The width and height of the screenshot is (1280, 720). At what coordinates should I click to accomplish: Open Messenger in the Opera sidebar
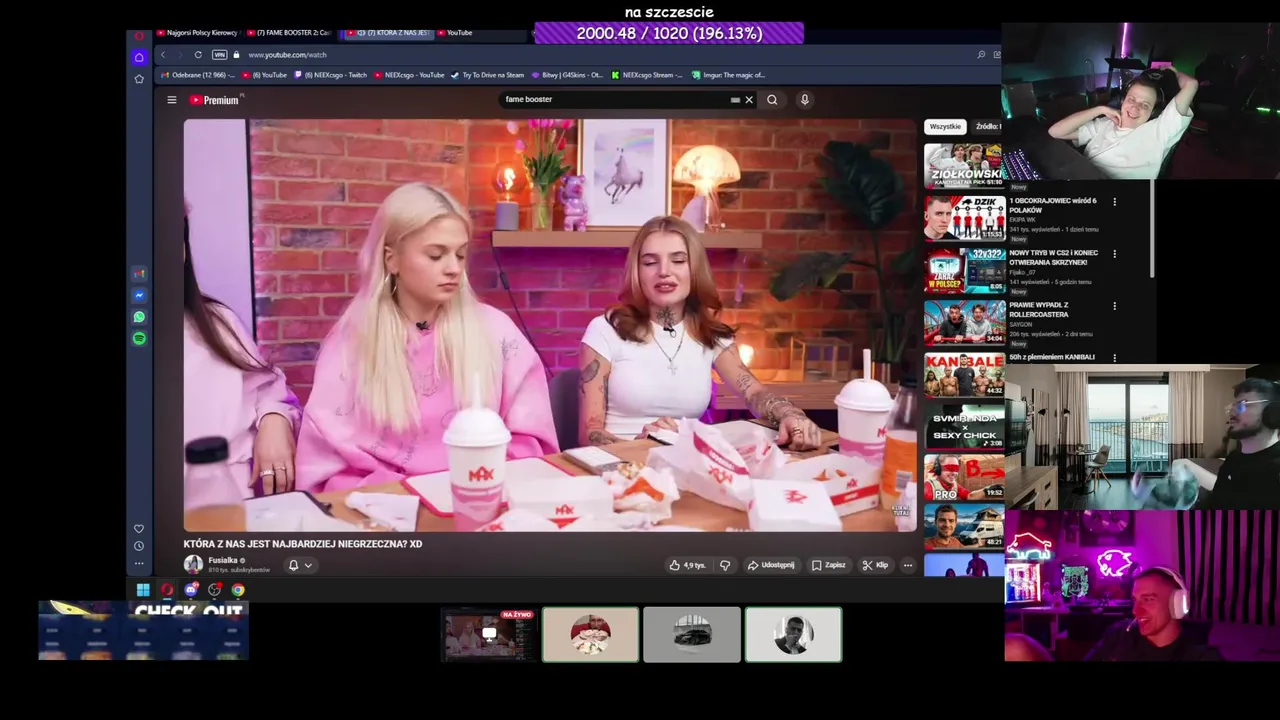139,295
